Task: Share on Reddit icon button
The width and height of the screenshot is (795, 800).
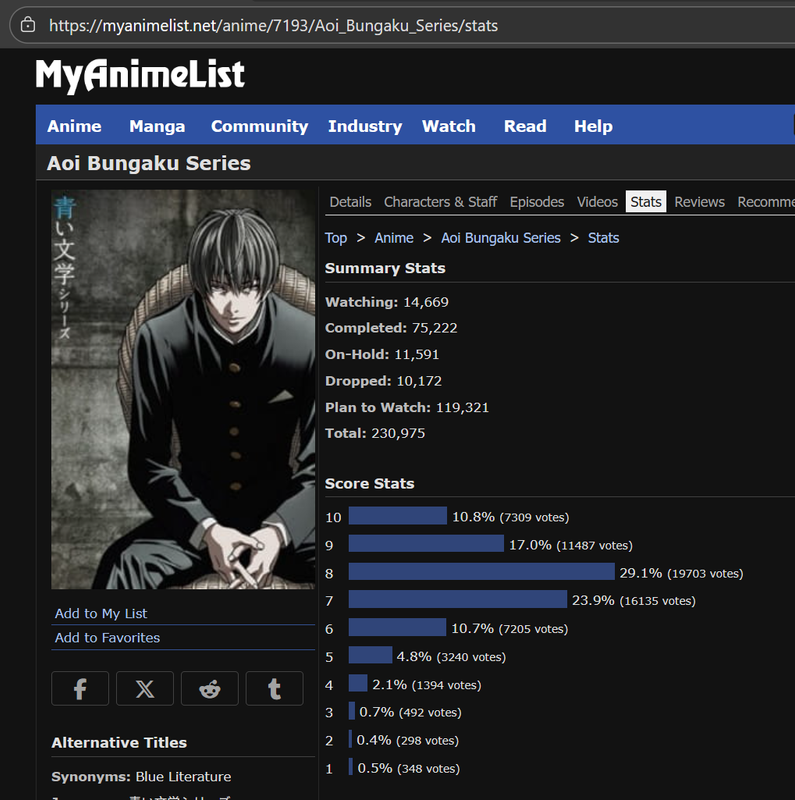Action: click(210, 688)
